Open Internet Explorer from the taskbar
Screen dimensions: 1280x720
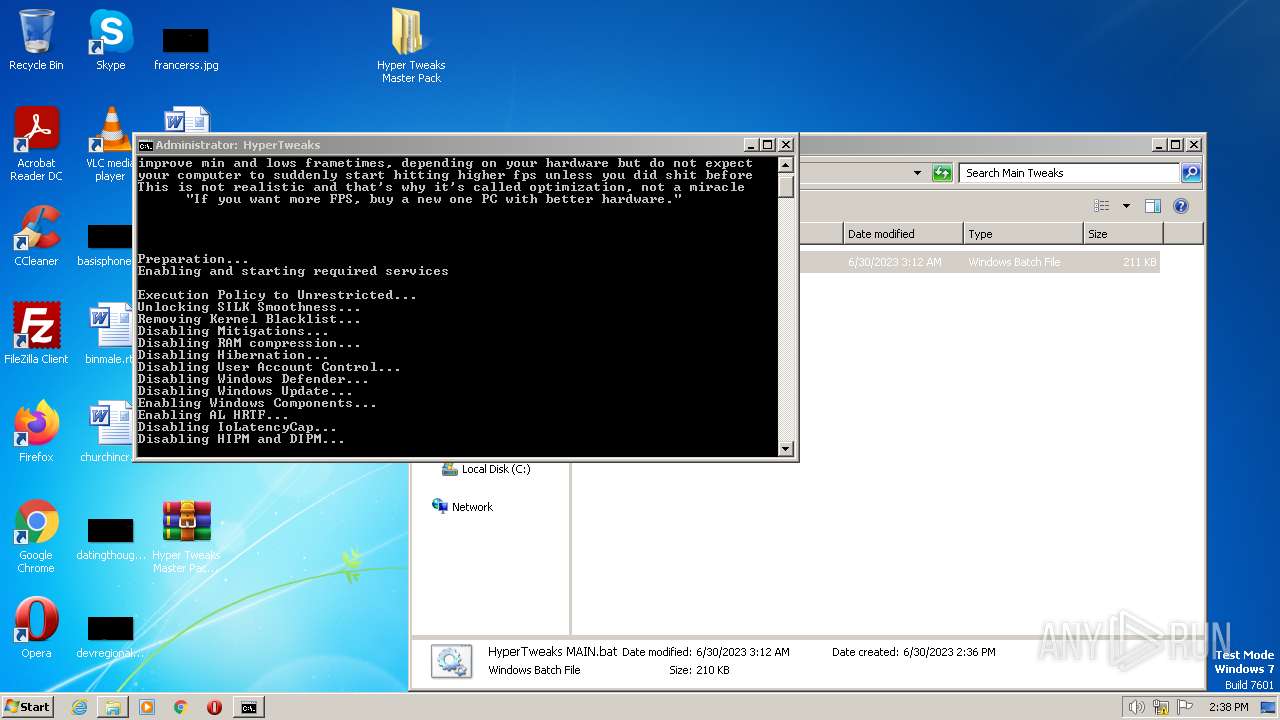[79, 707]
